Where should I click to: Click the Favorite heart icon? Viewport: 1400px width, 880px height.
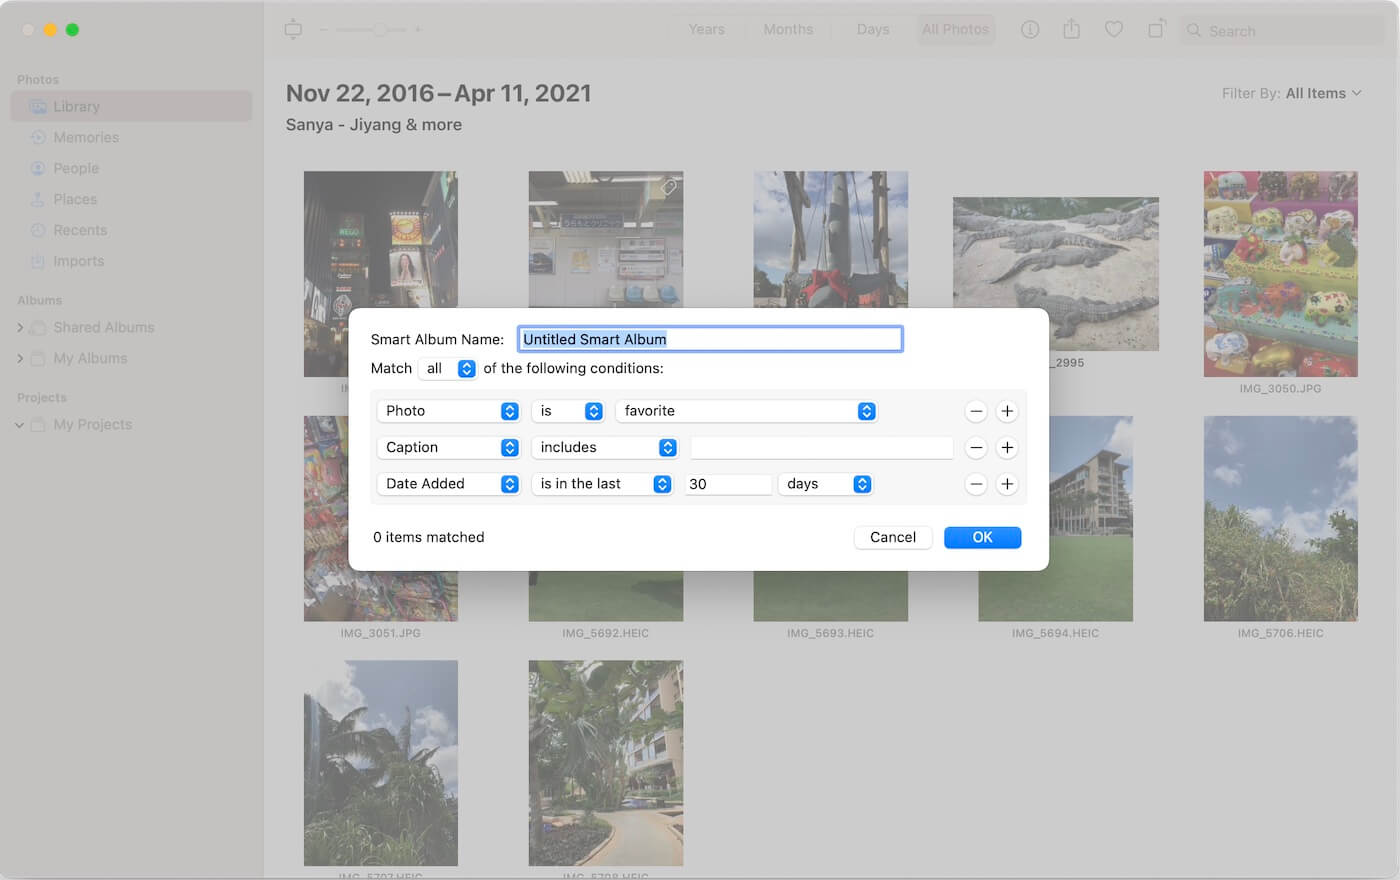1113,29
